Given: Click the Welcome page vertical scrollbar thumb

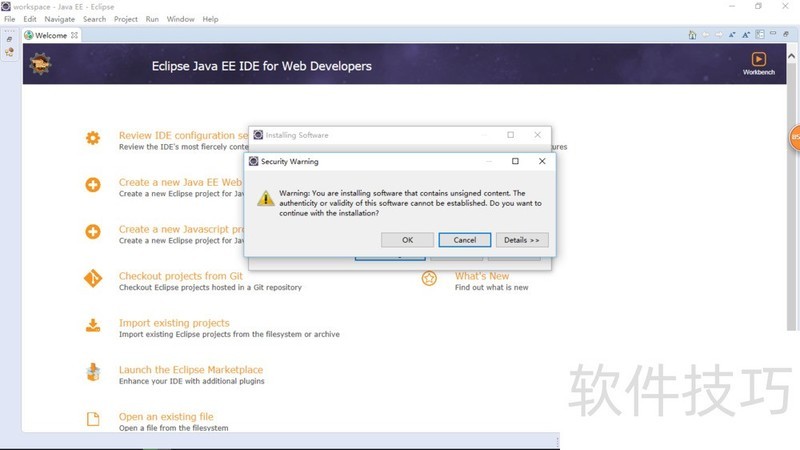Looking at the screenshot, I should (791, 196).
